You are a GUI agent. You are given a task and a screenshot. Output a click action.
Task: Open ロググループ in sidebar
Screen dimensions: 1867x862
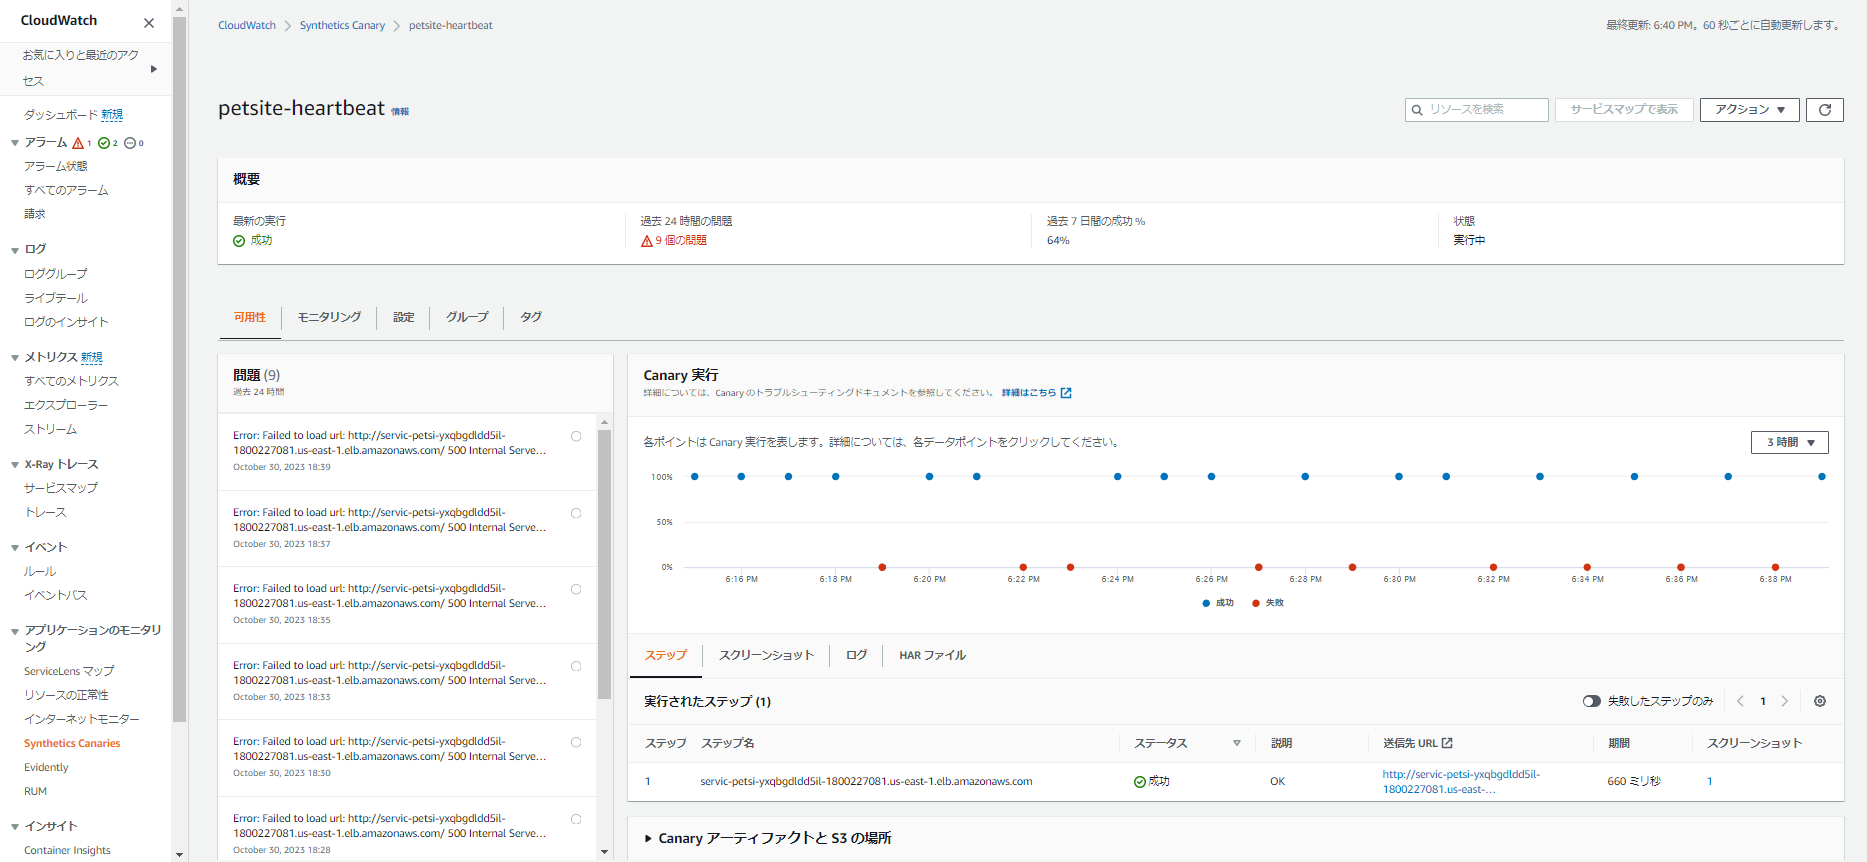coord(56,274)
